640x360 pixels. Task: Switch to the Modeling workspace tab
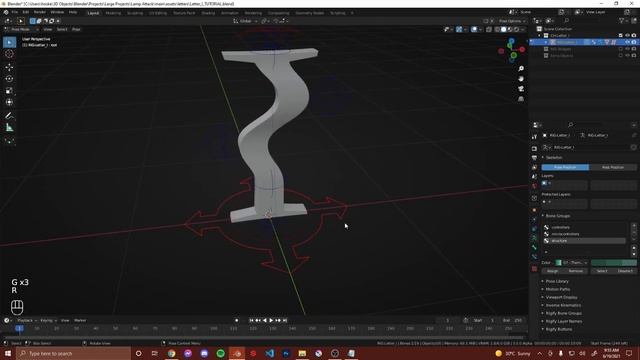[113, 13]
